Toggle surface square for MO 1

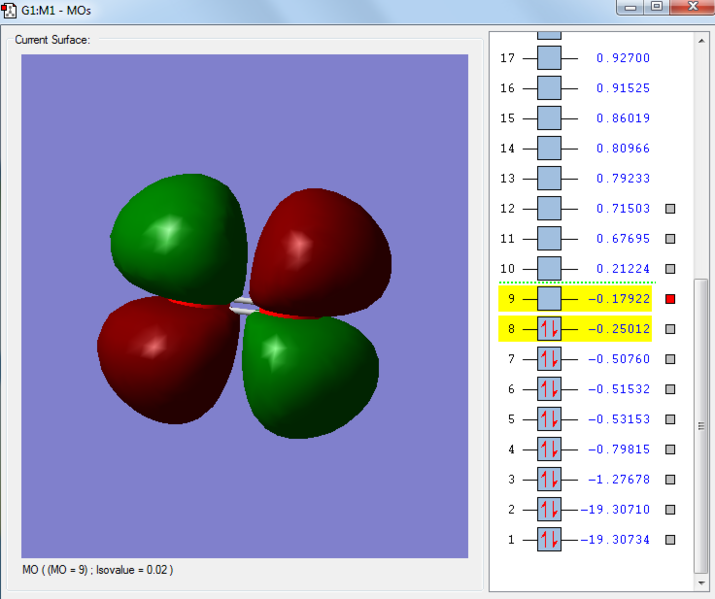(670, 540)
